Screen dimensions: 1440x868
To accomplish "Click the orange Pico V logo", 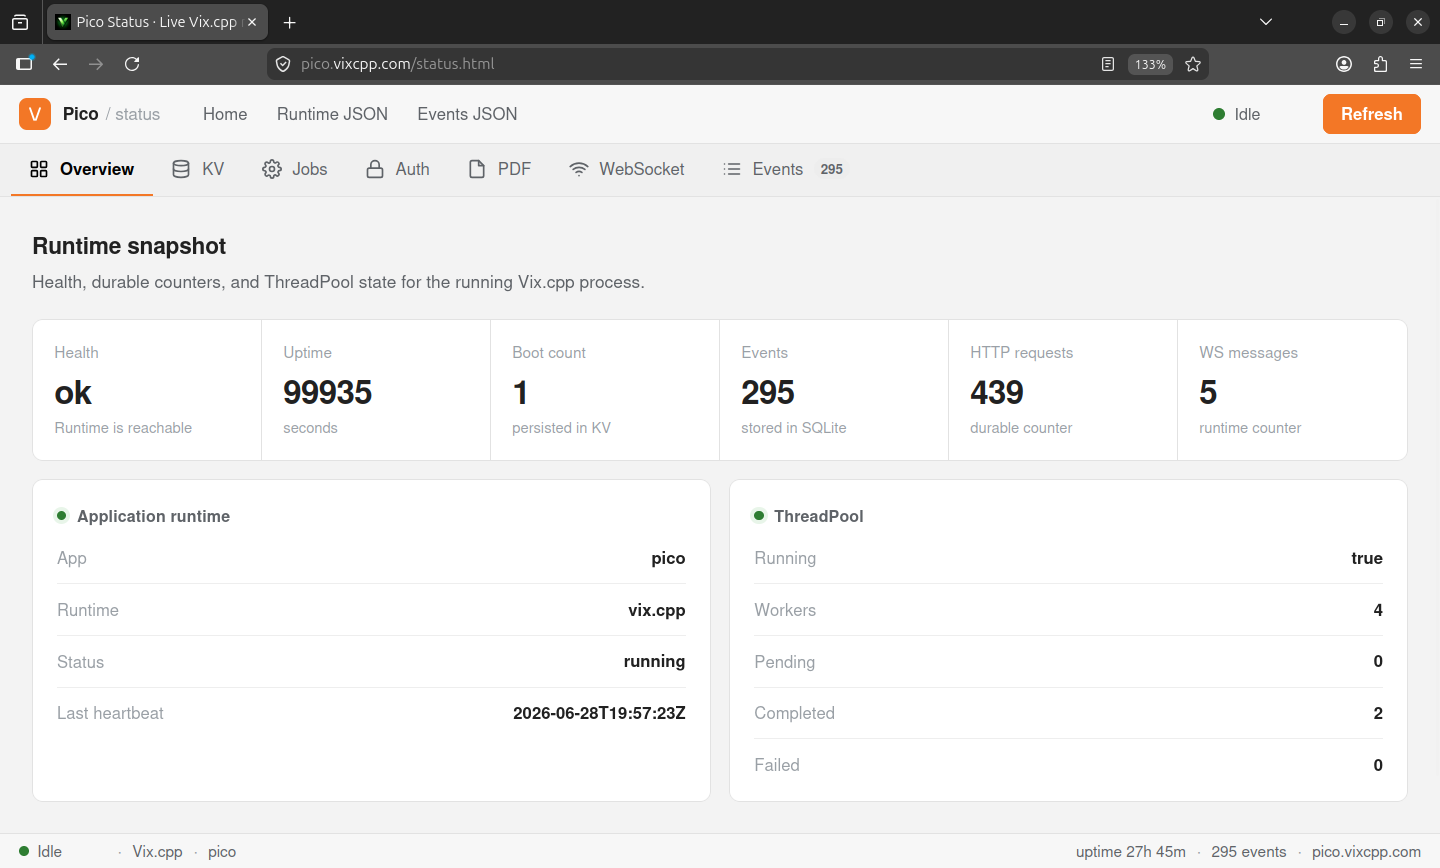I will (35, 114).
